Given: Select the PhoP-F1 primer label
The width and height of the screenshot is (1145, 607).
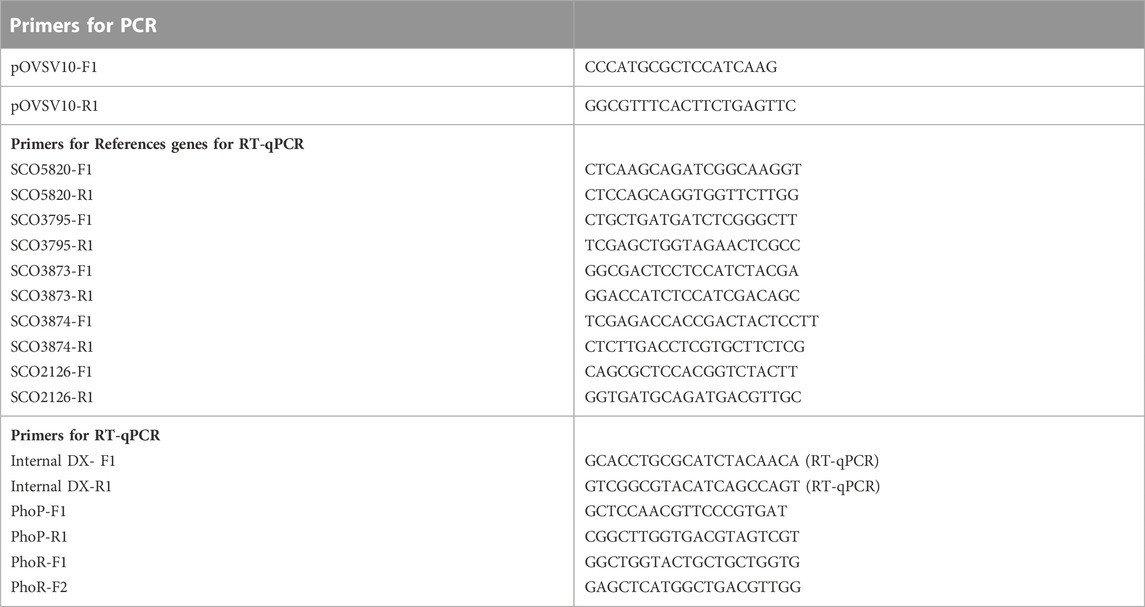Looking at the screenshot, I should [38, 511].
